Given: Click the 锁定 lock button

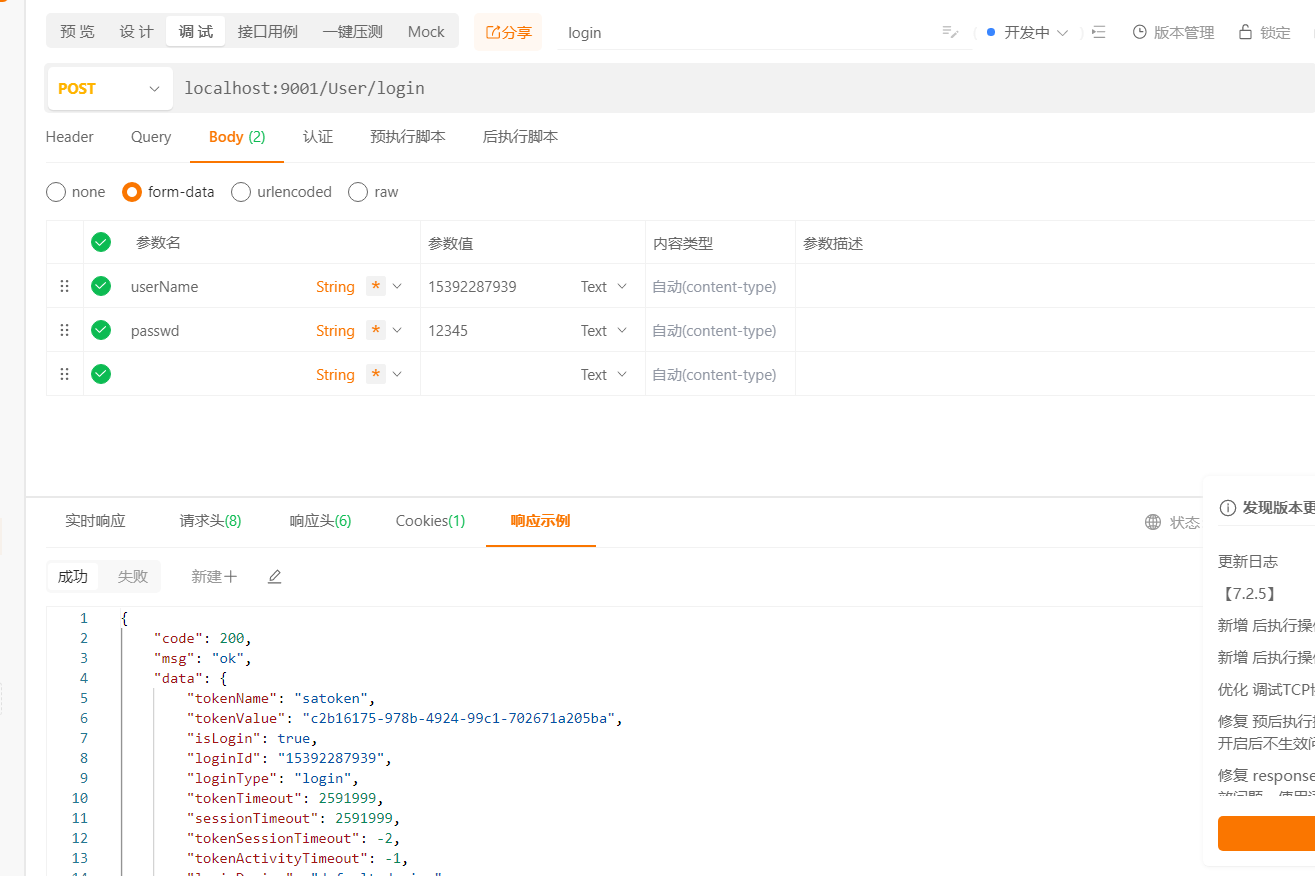Looking at the screenshot, I should click(x=1264, y=32).
